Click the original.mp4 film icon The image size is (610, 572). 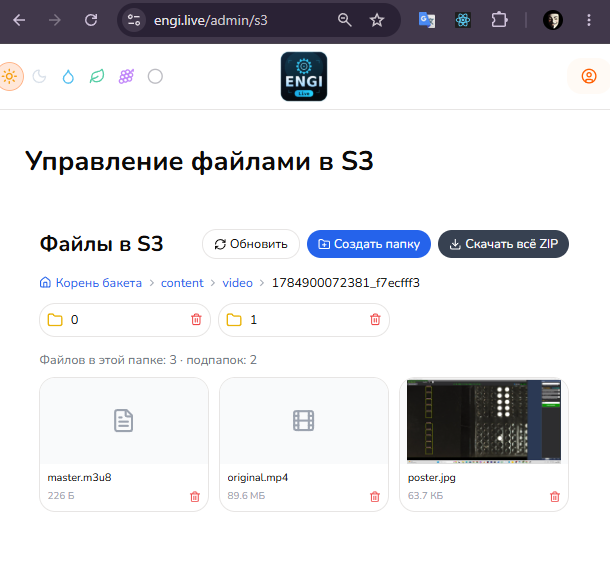coord(303,421)
